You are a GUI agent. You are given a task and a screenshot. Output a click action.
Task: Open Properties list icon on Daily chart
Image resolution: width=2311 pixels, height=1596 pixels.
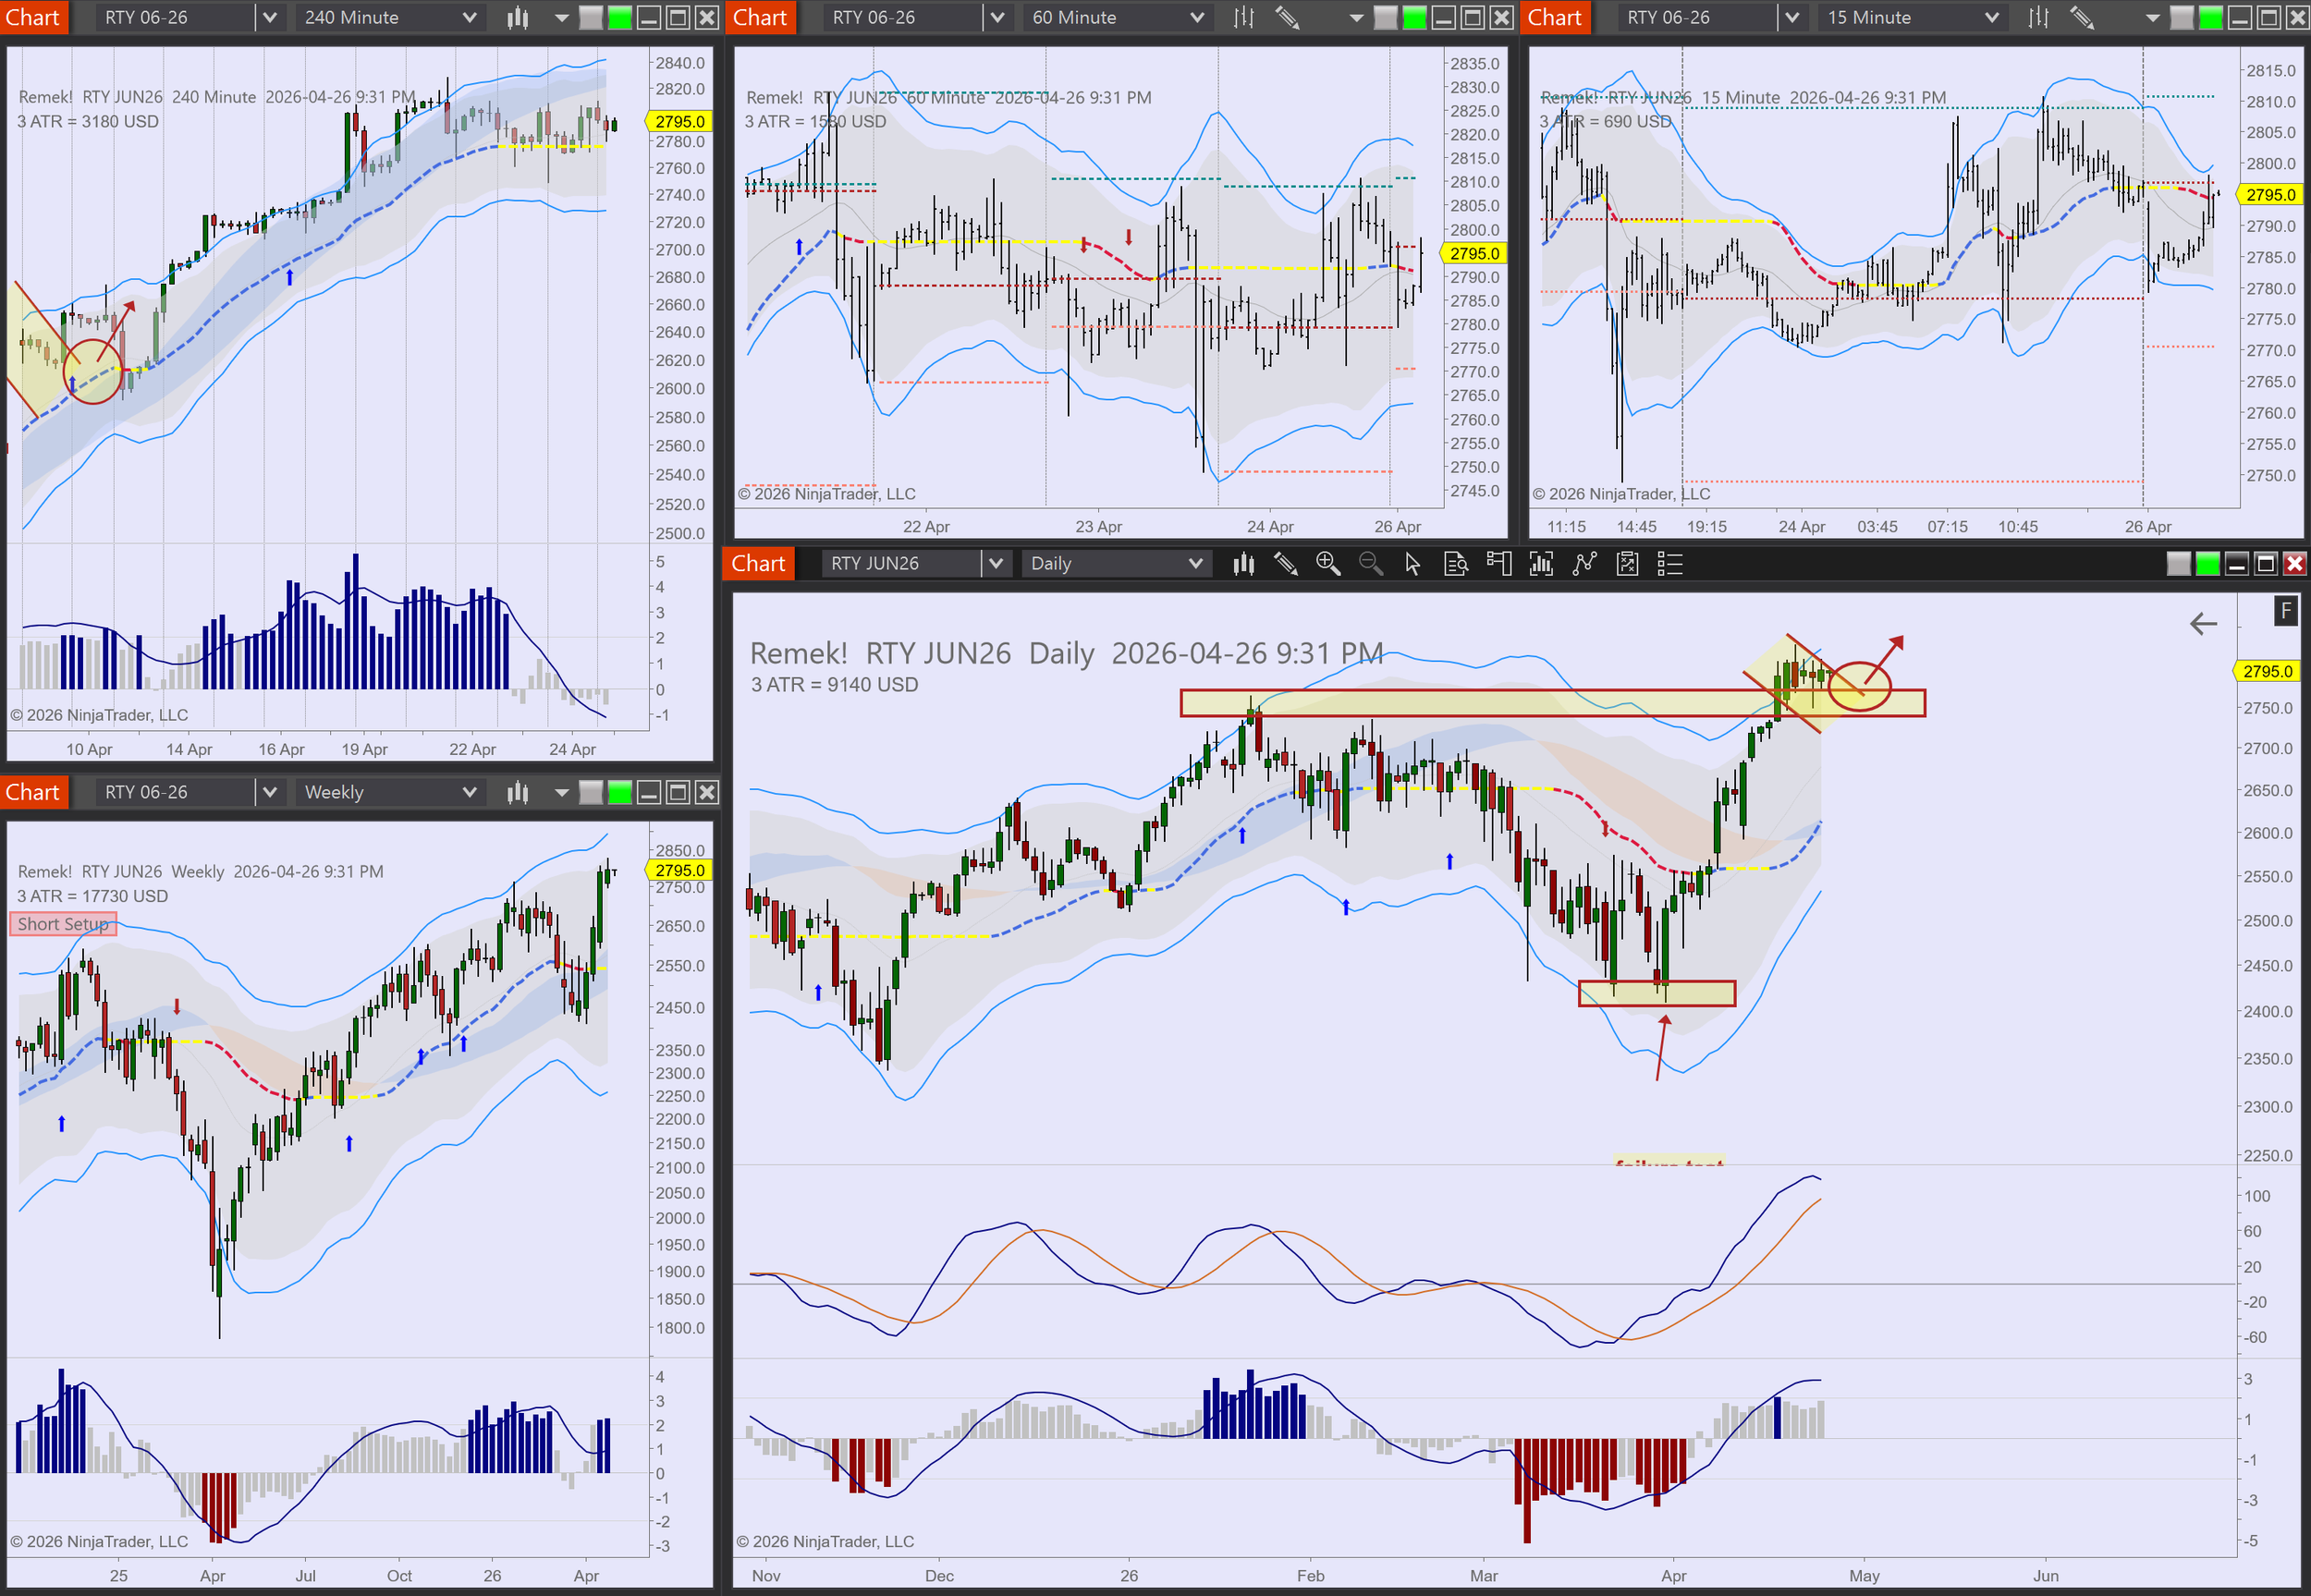[x=1670, y=564]
